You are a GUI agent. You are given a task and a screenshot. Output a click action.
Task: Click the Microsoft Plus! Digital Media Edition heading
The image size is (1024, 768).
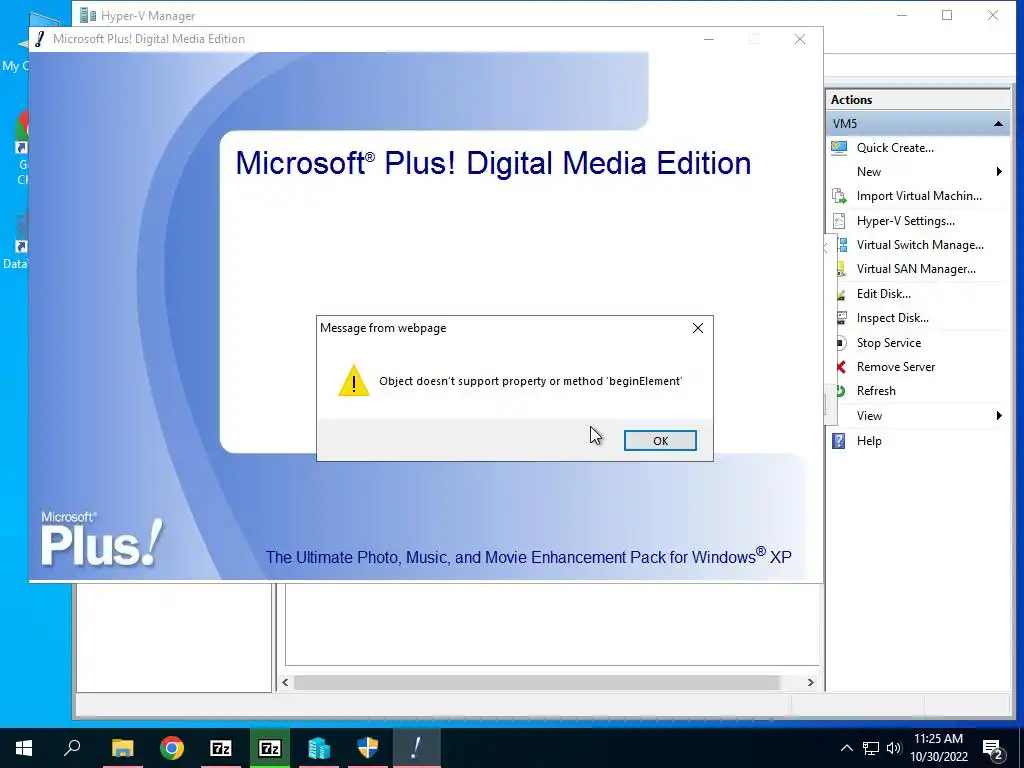[493, 163]
